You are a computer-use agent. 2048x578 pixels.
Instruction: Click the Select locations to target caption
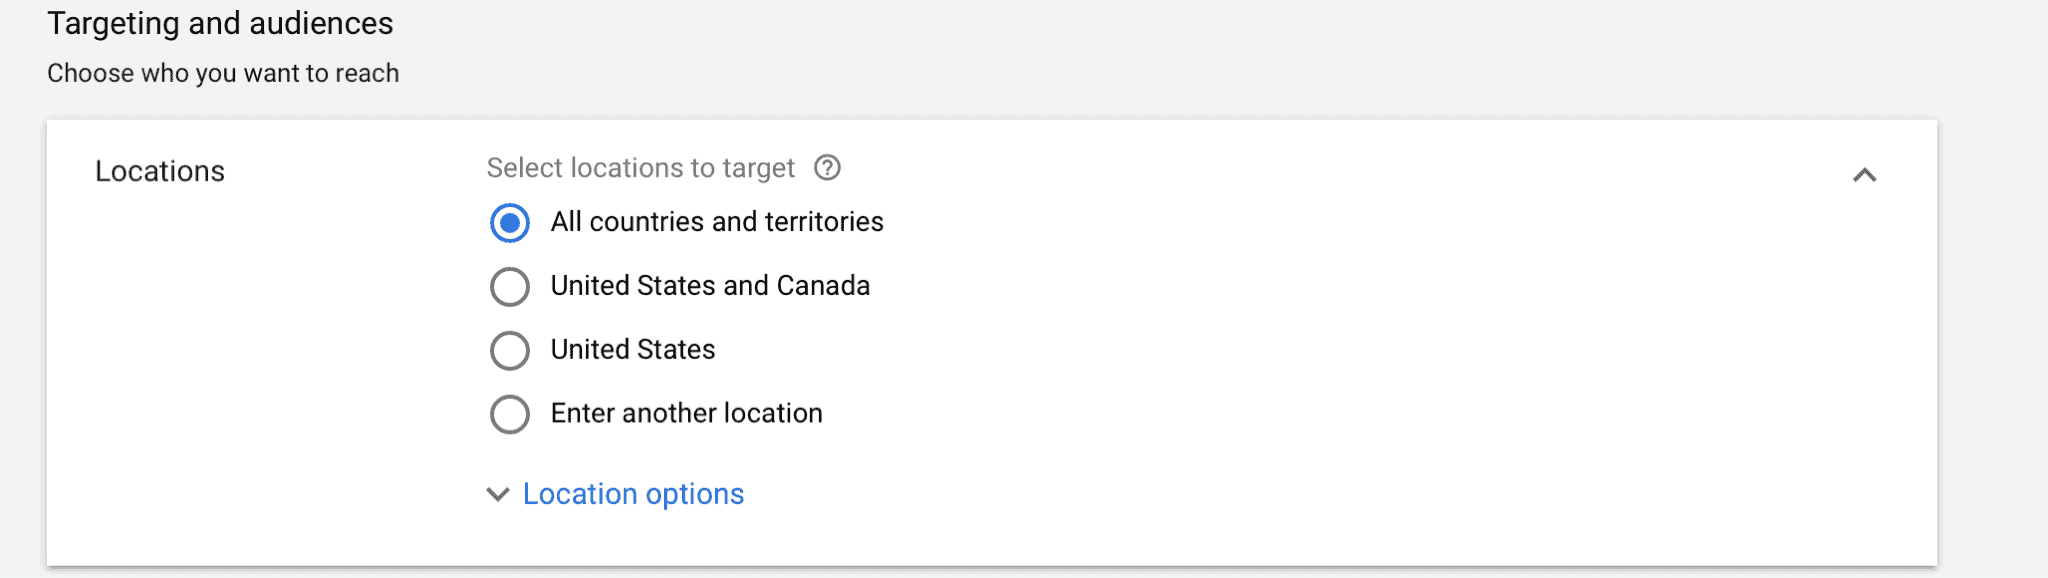click(640, 168)
